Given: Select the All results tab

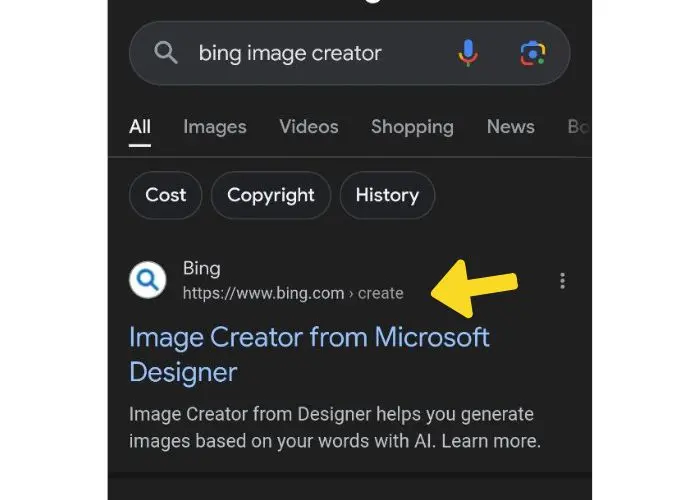Looking at the screenshot, I should (140, 127).
